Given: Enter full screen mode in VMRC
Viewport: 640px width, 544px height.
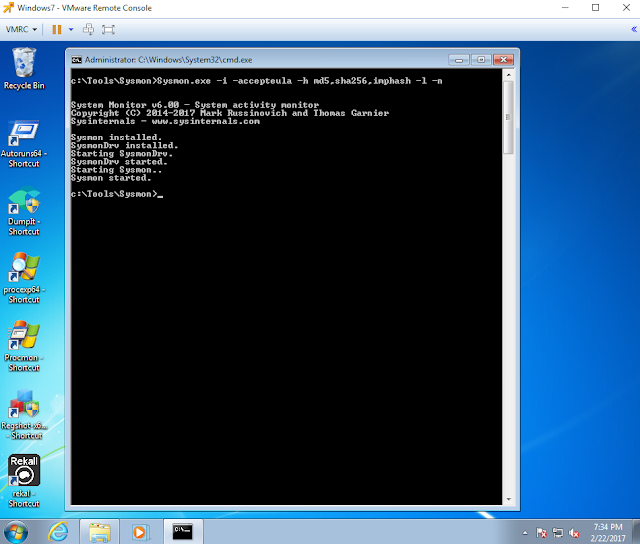Looking at the screenshot, I should 108,29.
